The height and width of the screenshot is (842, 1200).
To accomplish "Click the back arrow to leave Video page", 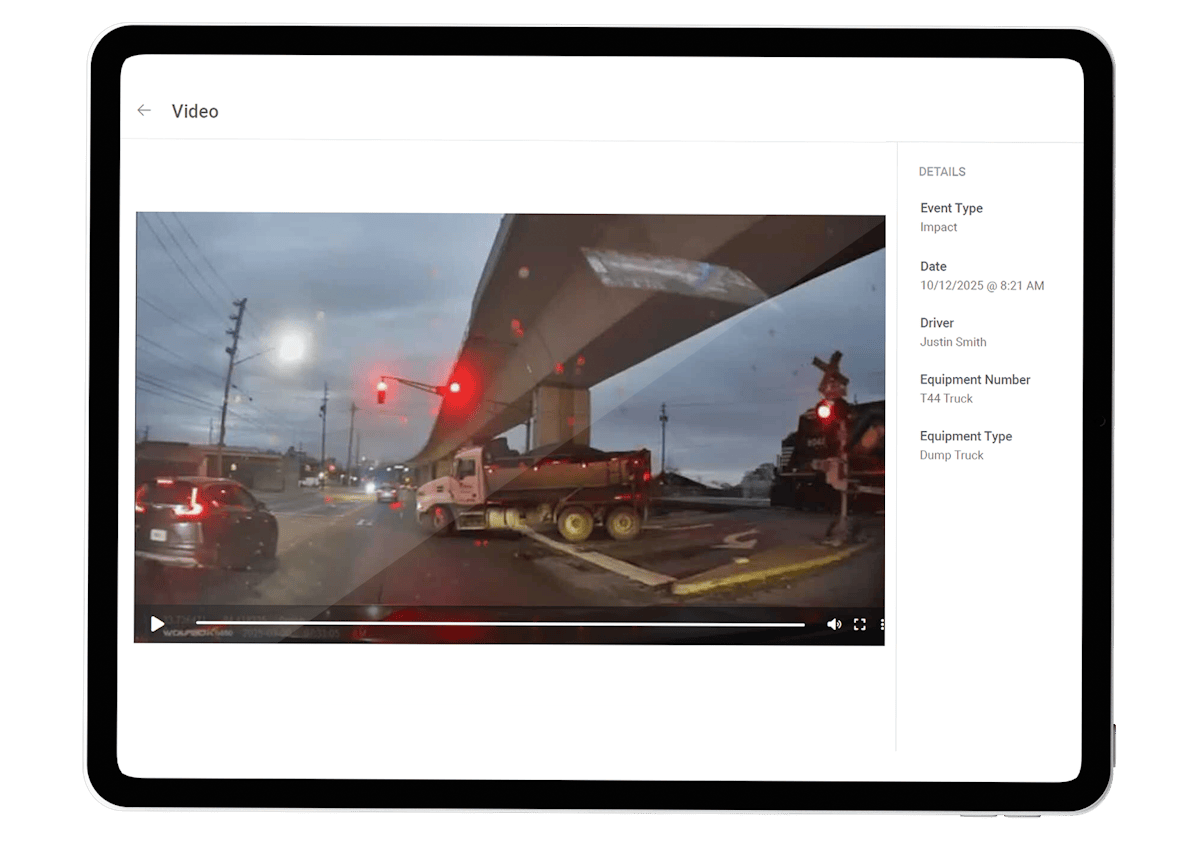I will 144,111.
